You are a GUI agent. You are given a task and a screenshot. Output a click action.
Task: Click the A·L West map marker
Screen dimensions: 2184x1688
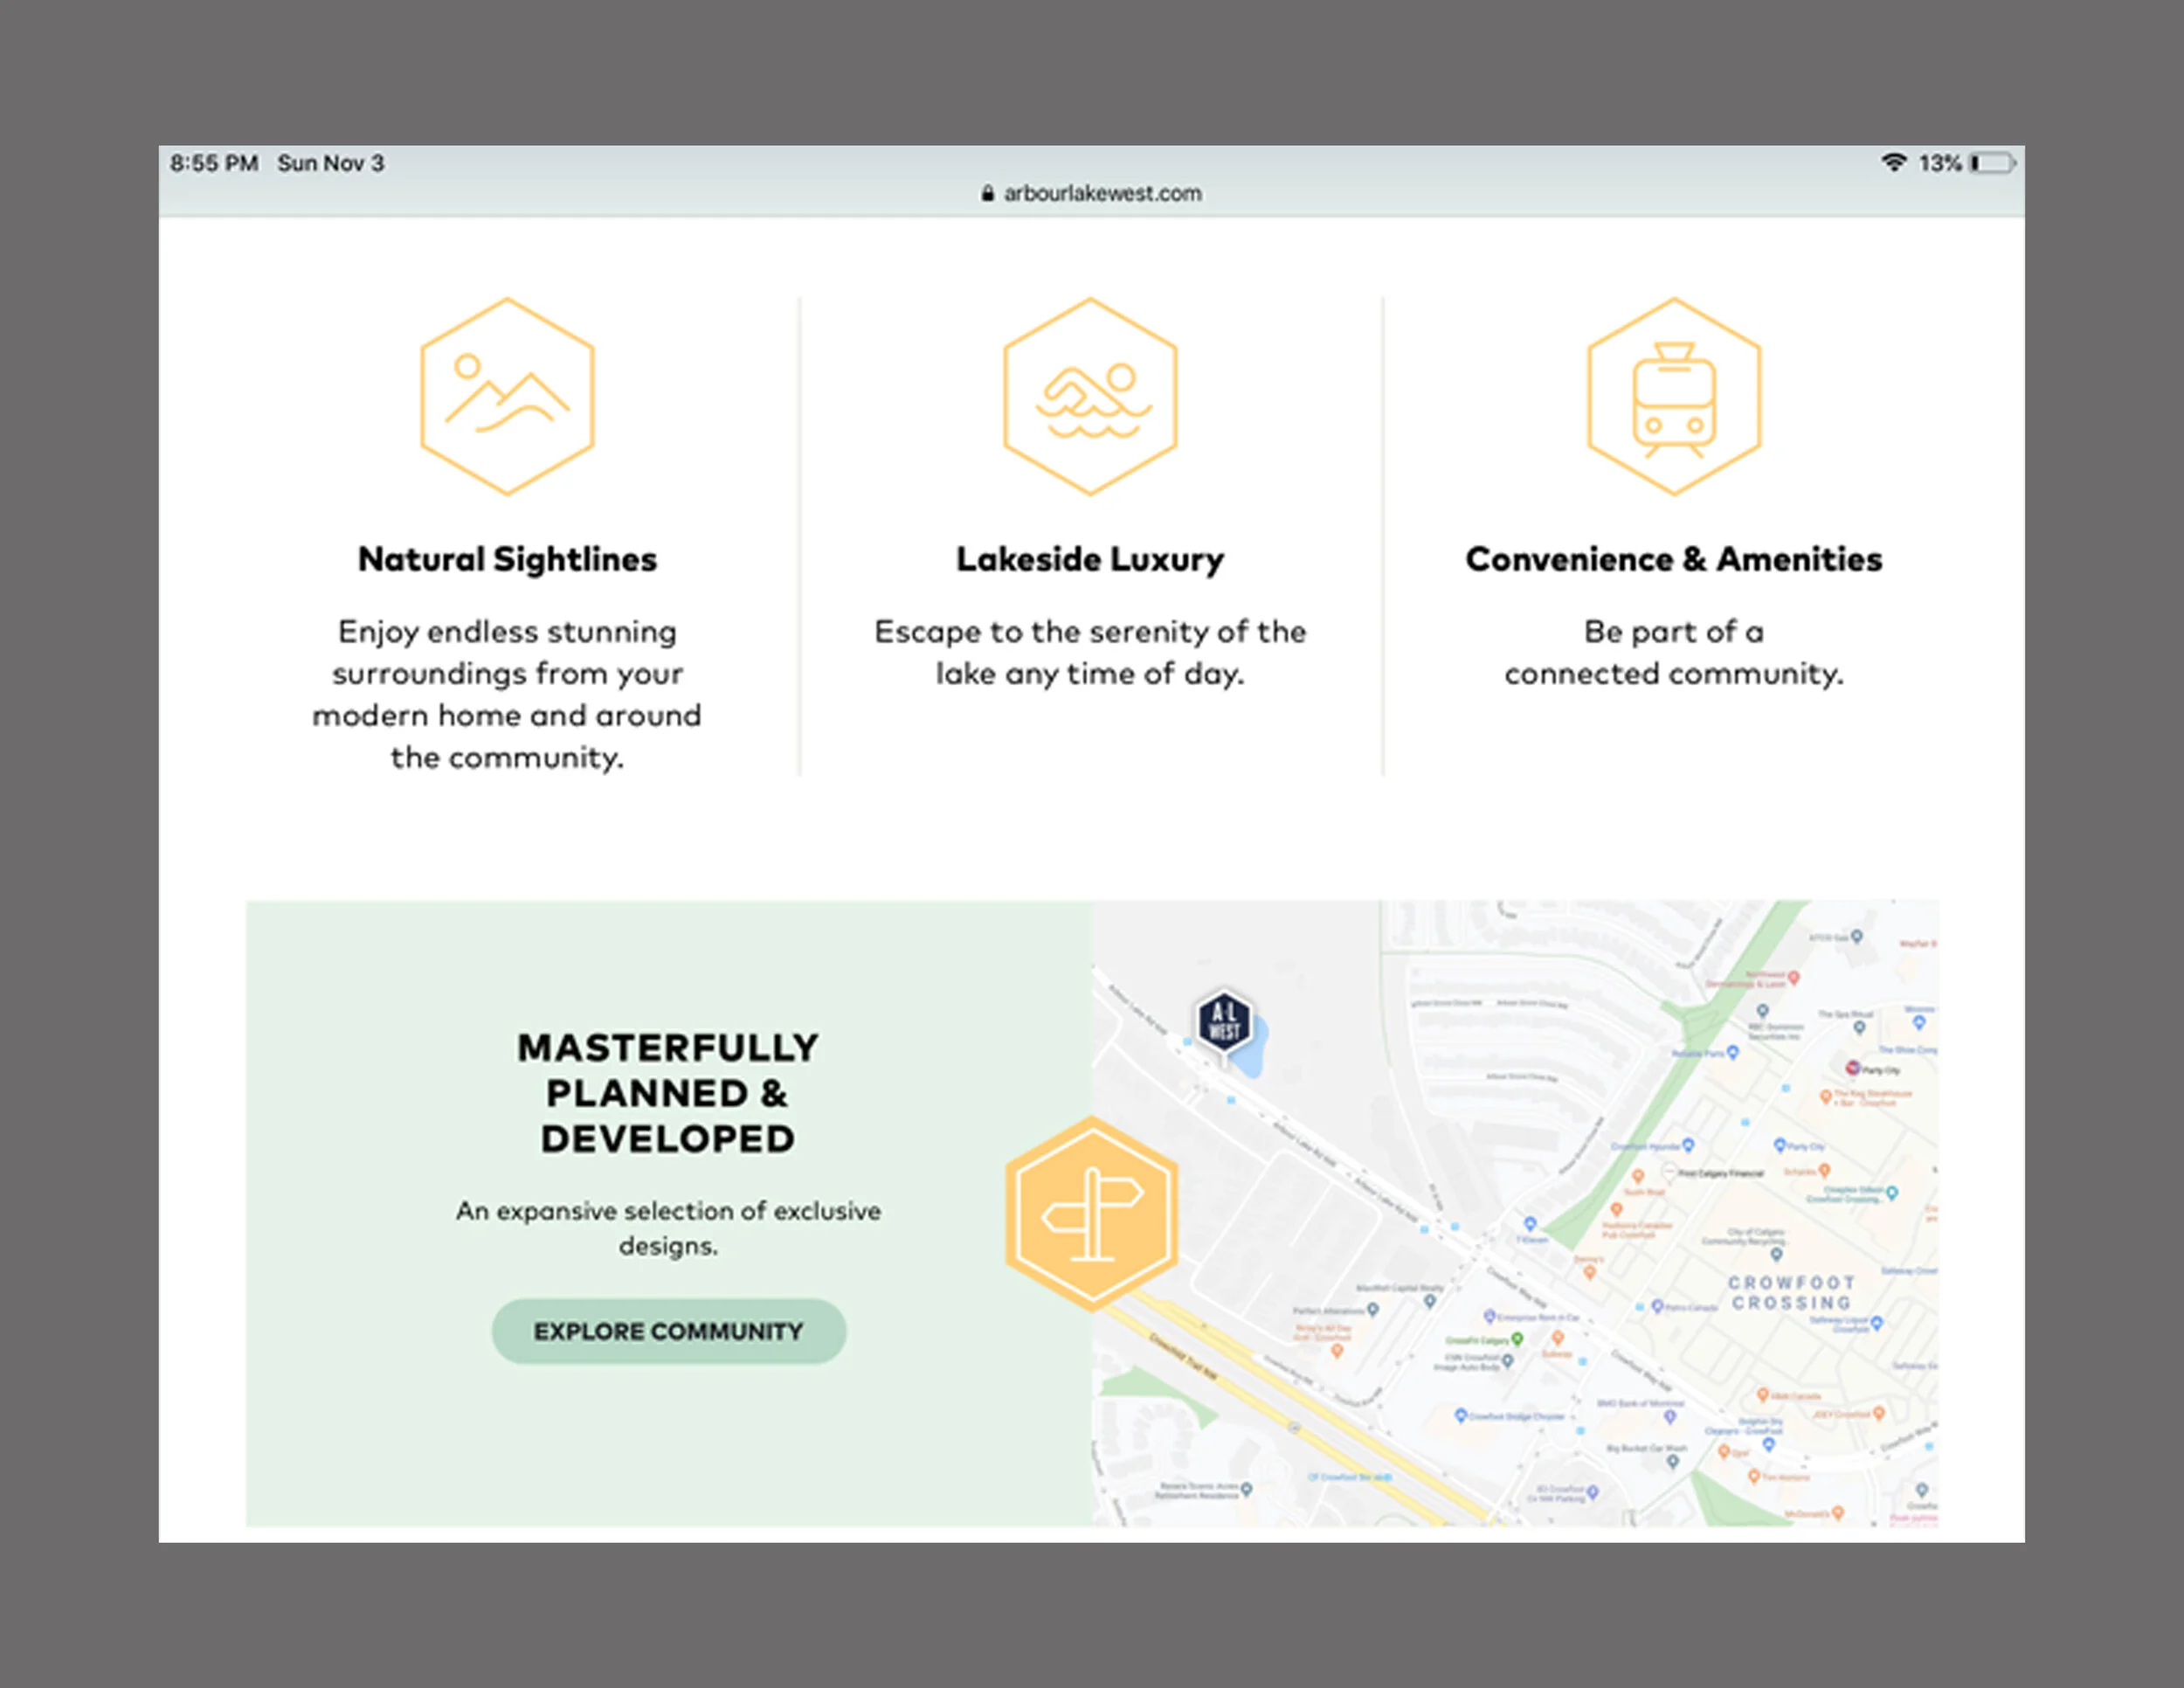(x=1224, y=1022)
